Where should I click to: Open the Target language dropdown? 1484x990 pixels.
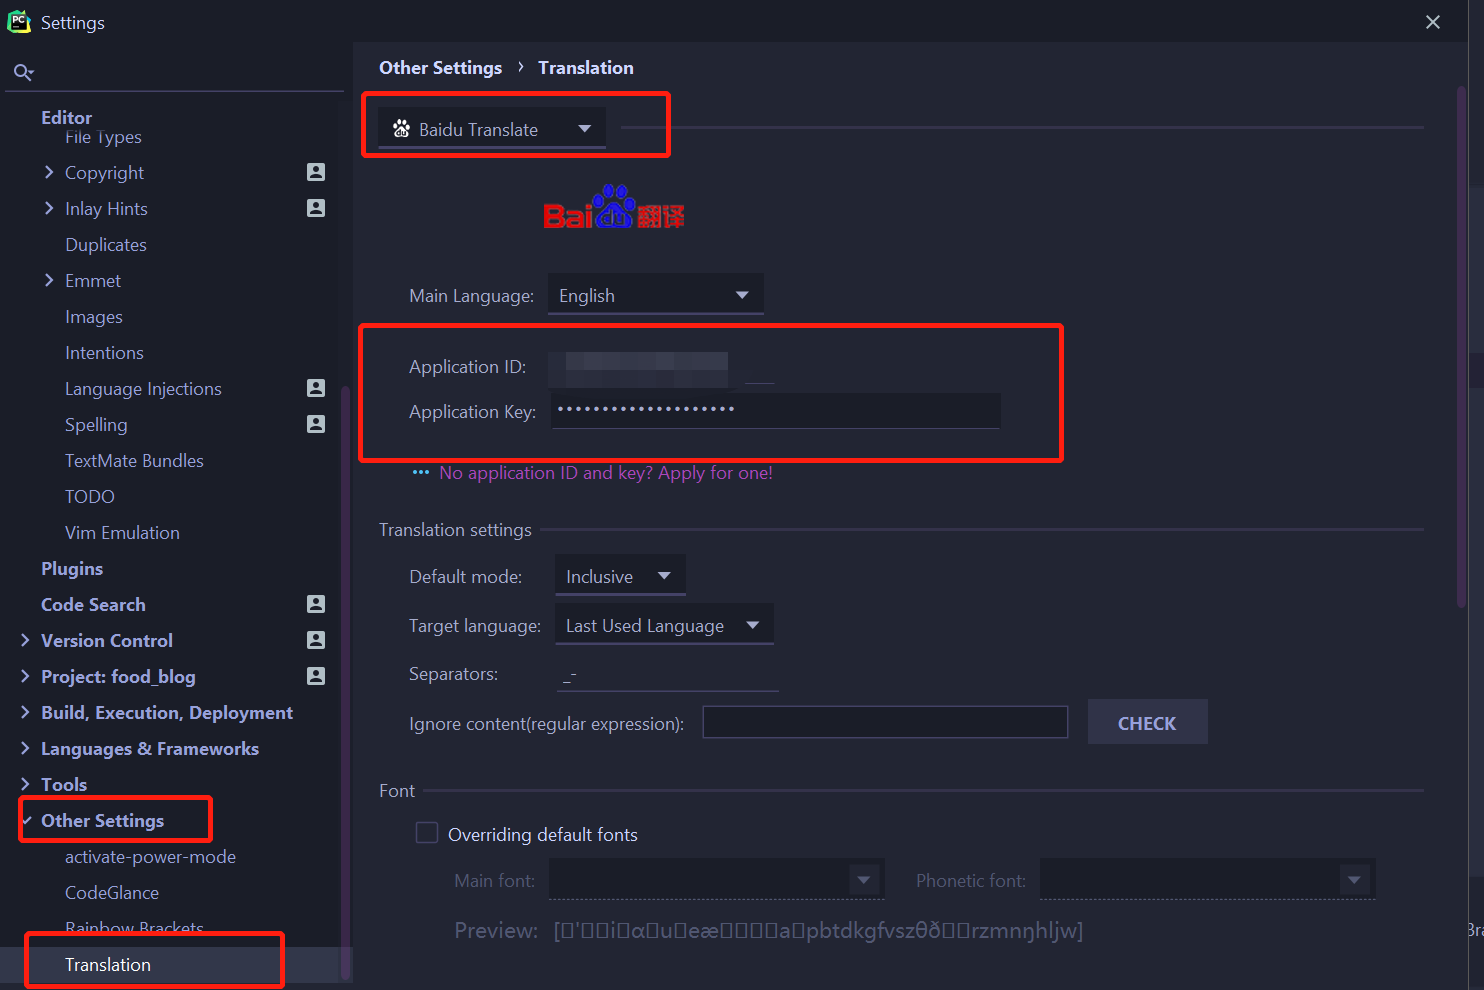(664, 625)
